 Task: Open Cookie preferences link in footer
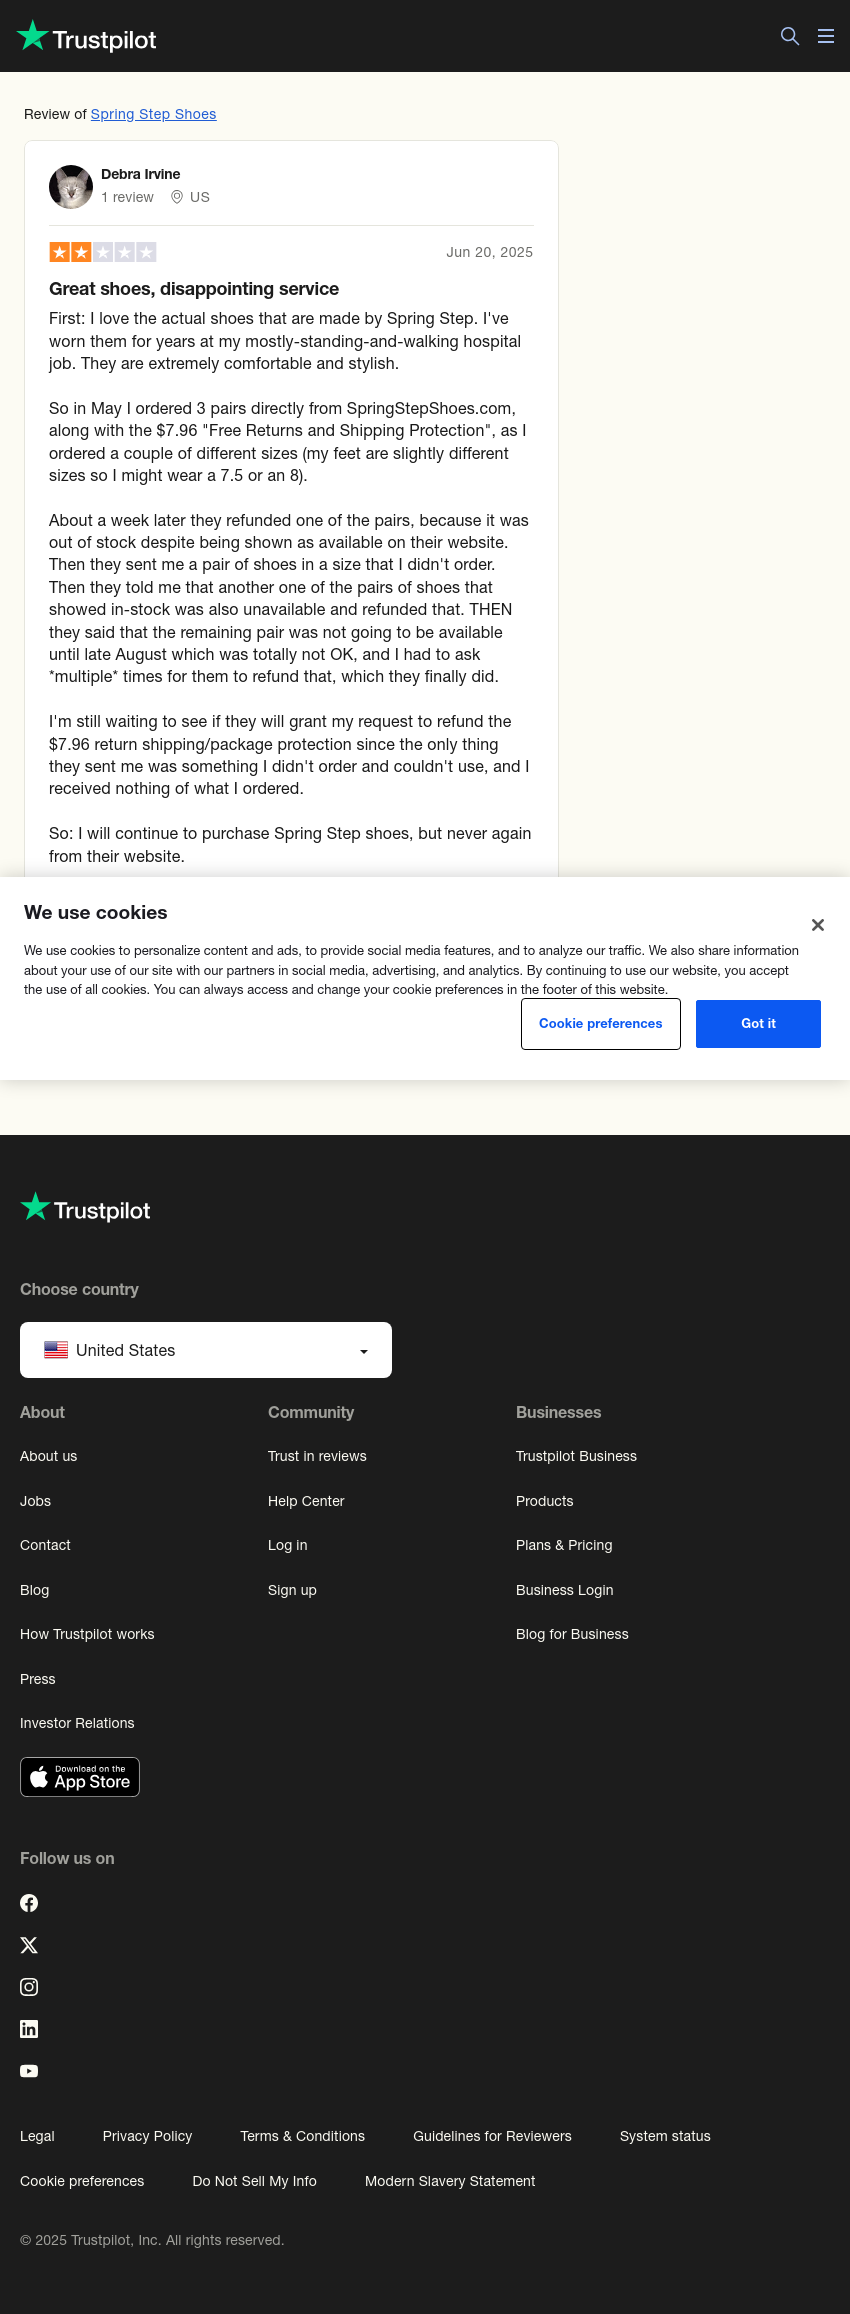(82, 2181)
